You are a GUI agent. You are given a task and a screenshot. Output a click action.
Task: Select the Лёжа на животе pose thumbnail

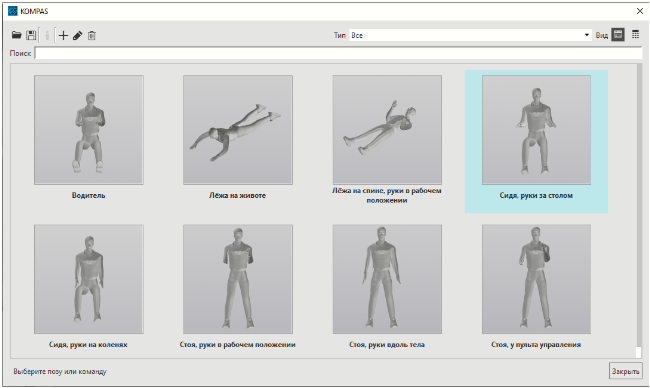click(x=238, y=130)
